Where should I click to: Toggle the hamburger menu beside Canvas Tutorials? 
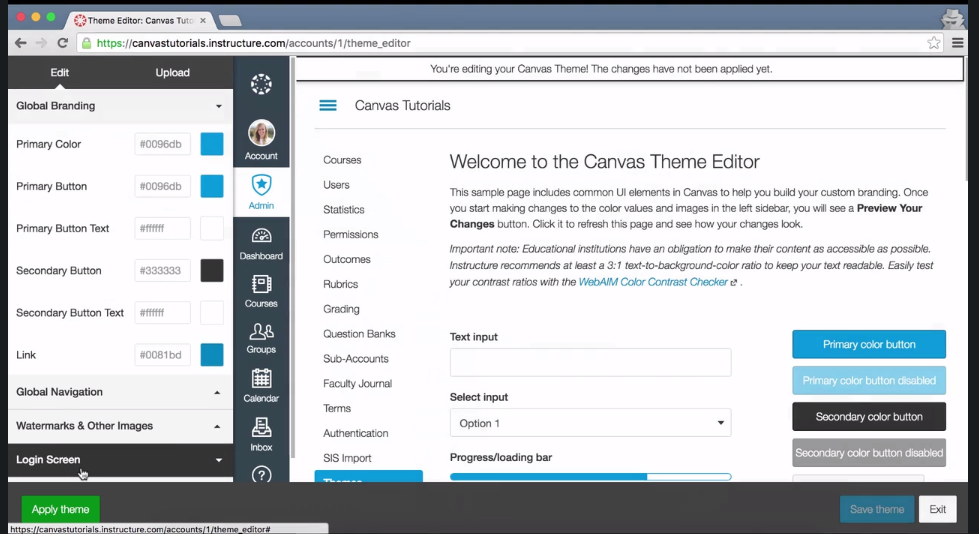click(x=328, y=106)
